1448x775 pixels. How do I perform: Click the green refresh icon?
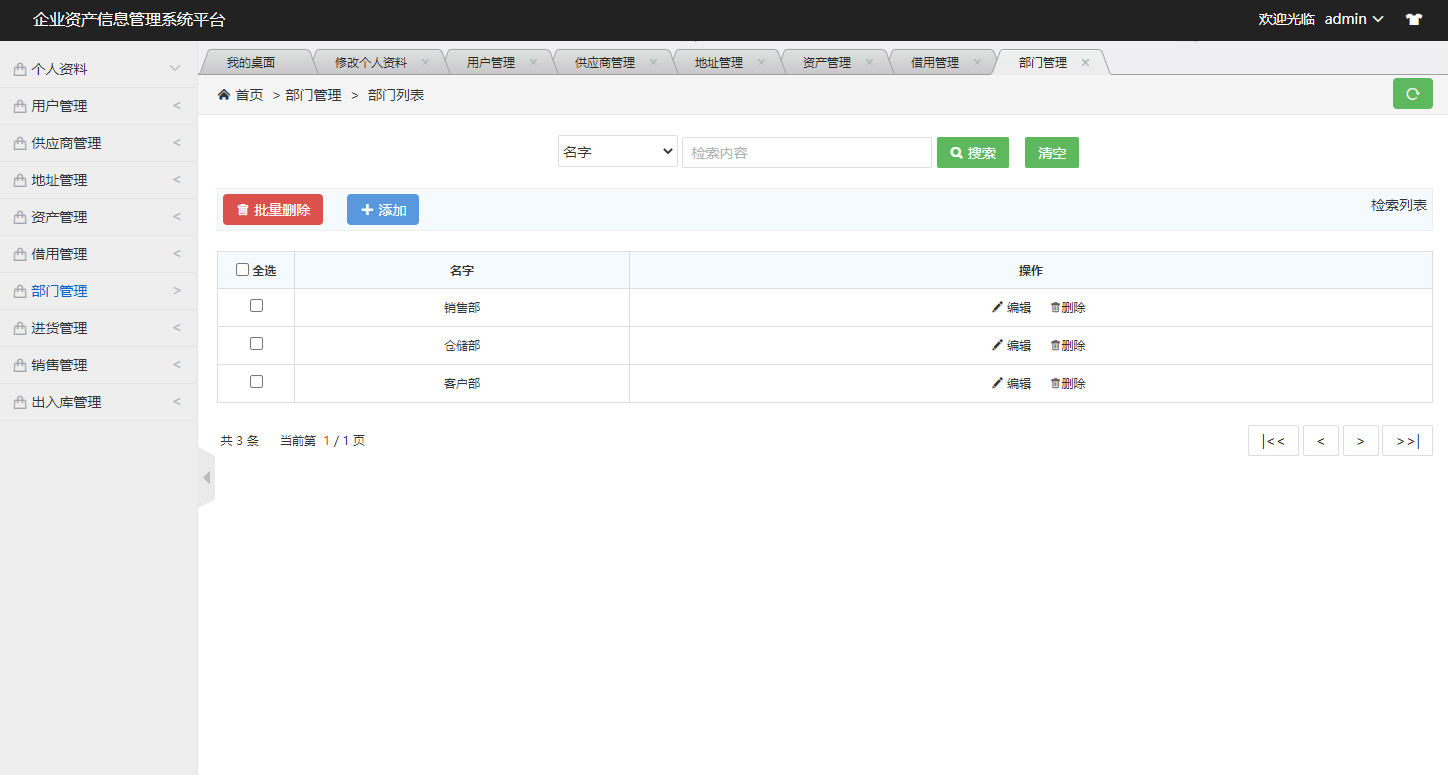1412,93
